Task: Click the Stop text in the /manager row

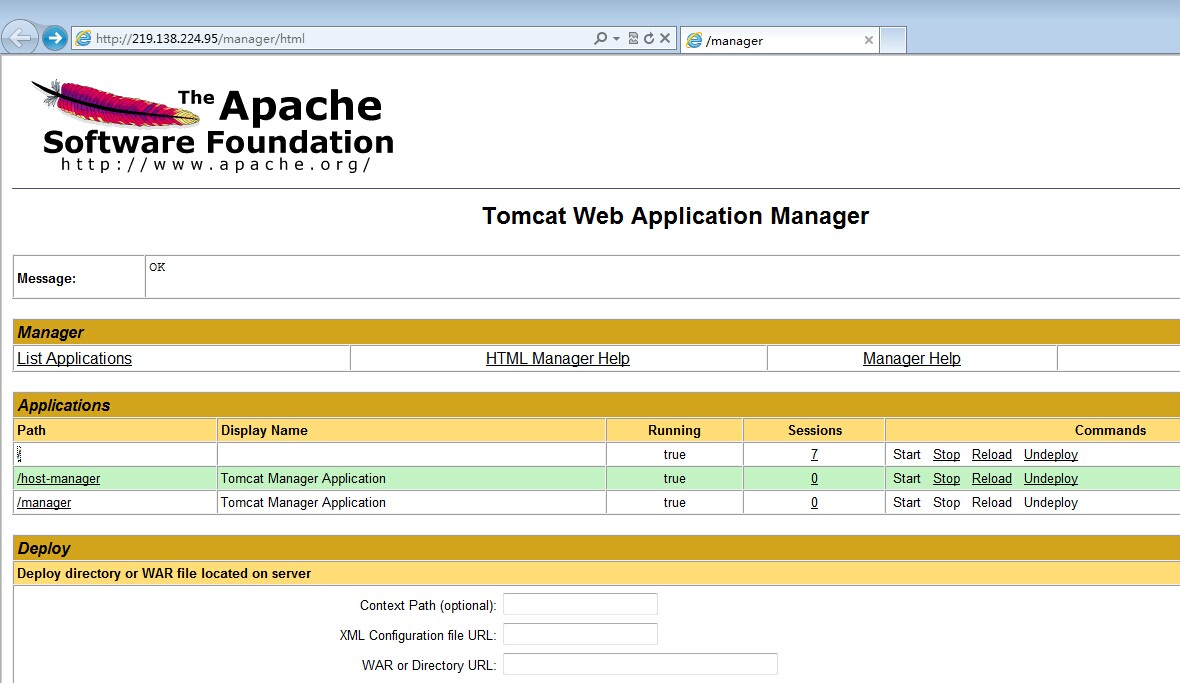Action: tap(947, 502)
